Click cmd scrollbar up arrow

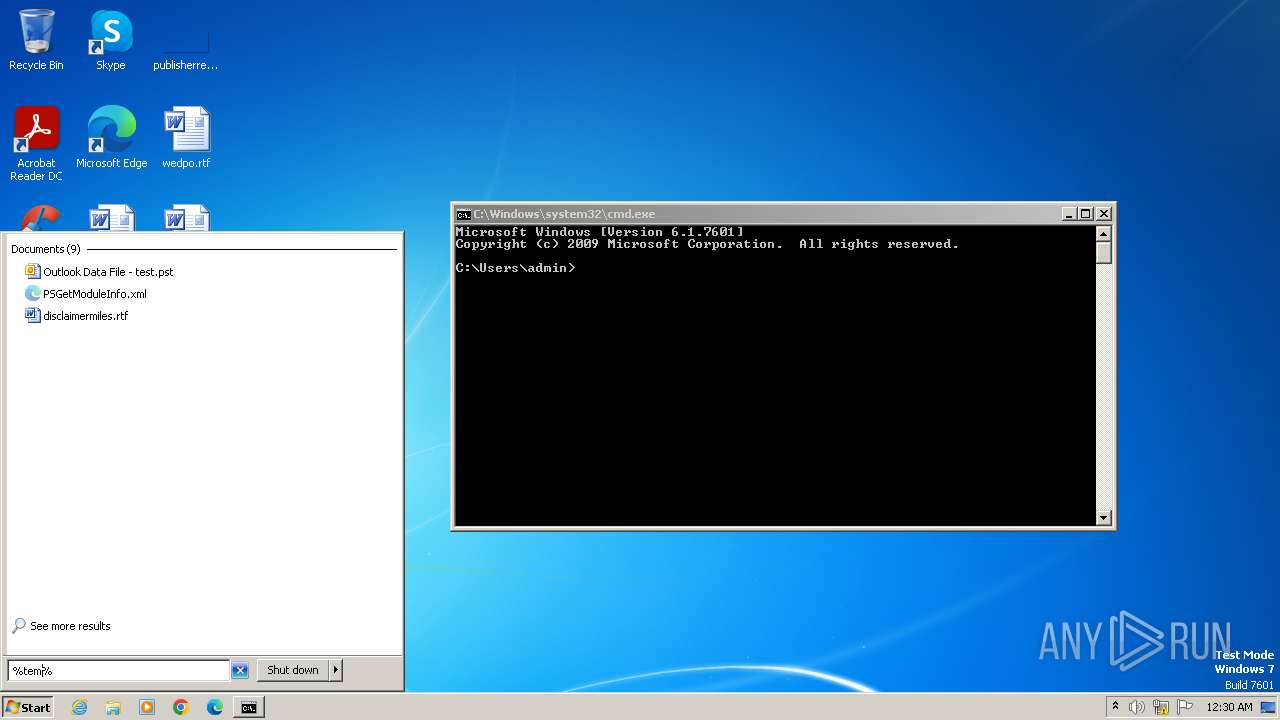tap(1104, 234)
